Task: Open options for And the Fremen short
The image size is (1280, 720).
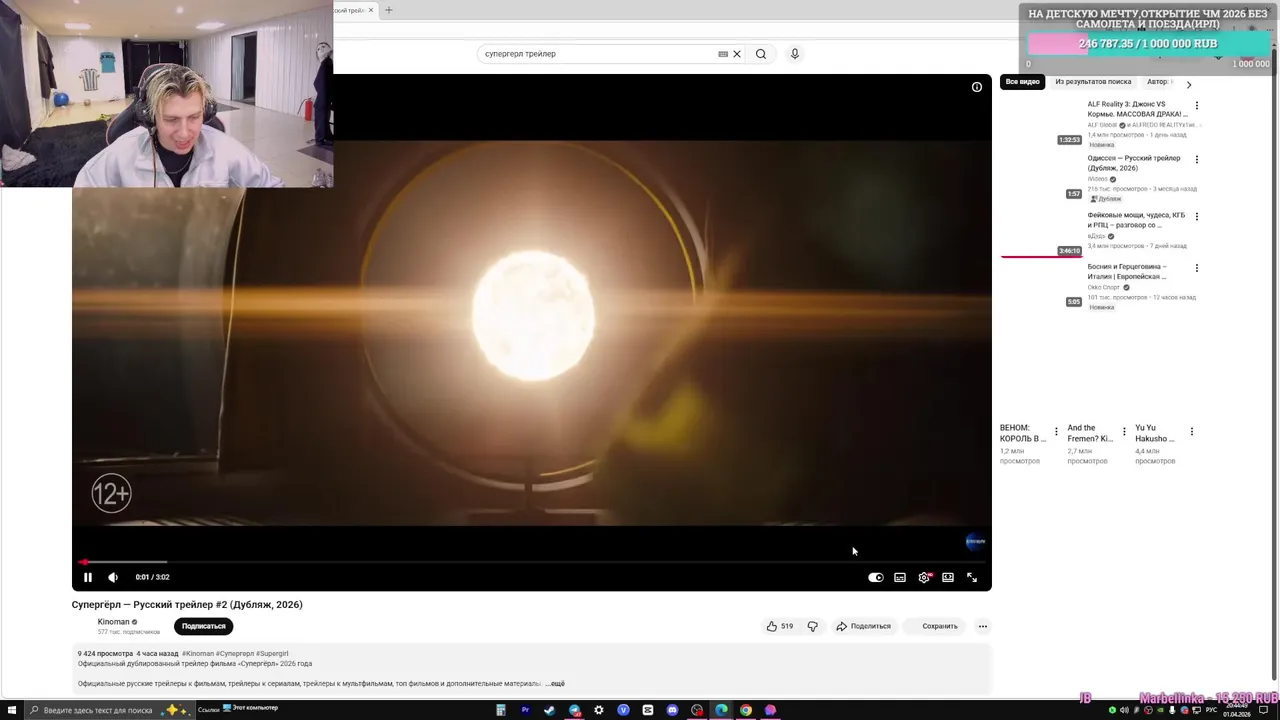Action: point(1124,432)
